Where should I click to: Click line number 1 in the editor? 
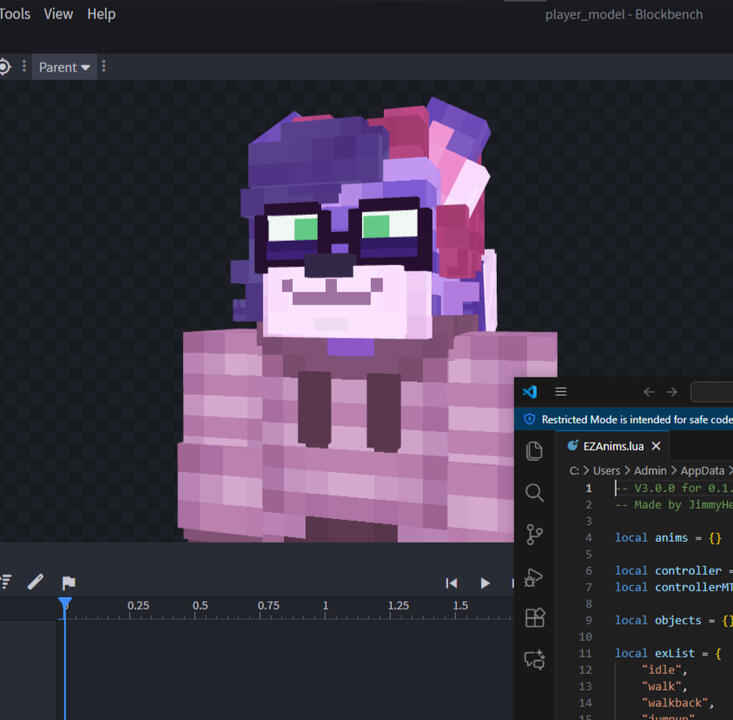pos(589,488)
